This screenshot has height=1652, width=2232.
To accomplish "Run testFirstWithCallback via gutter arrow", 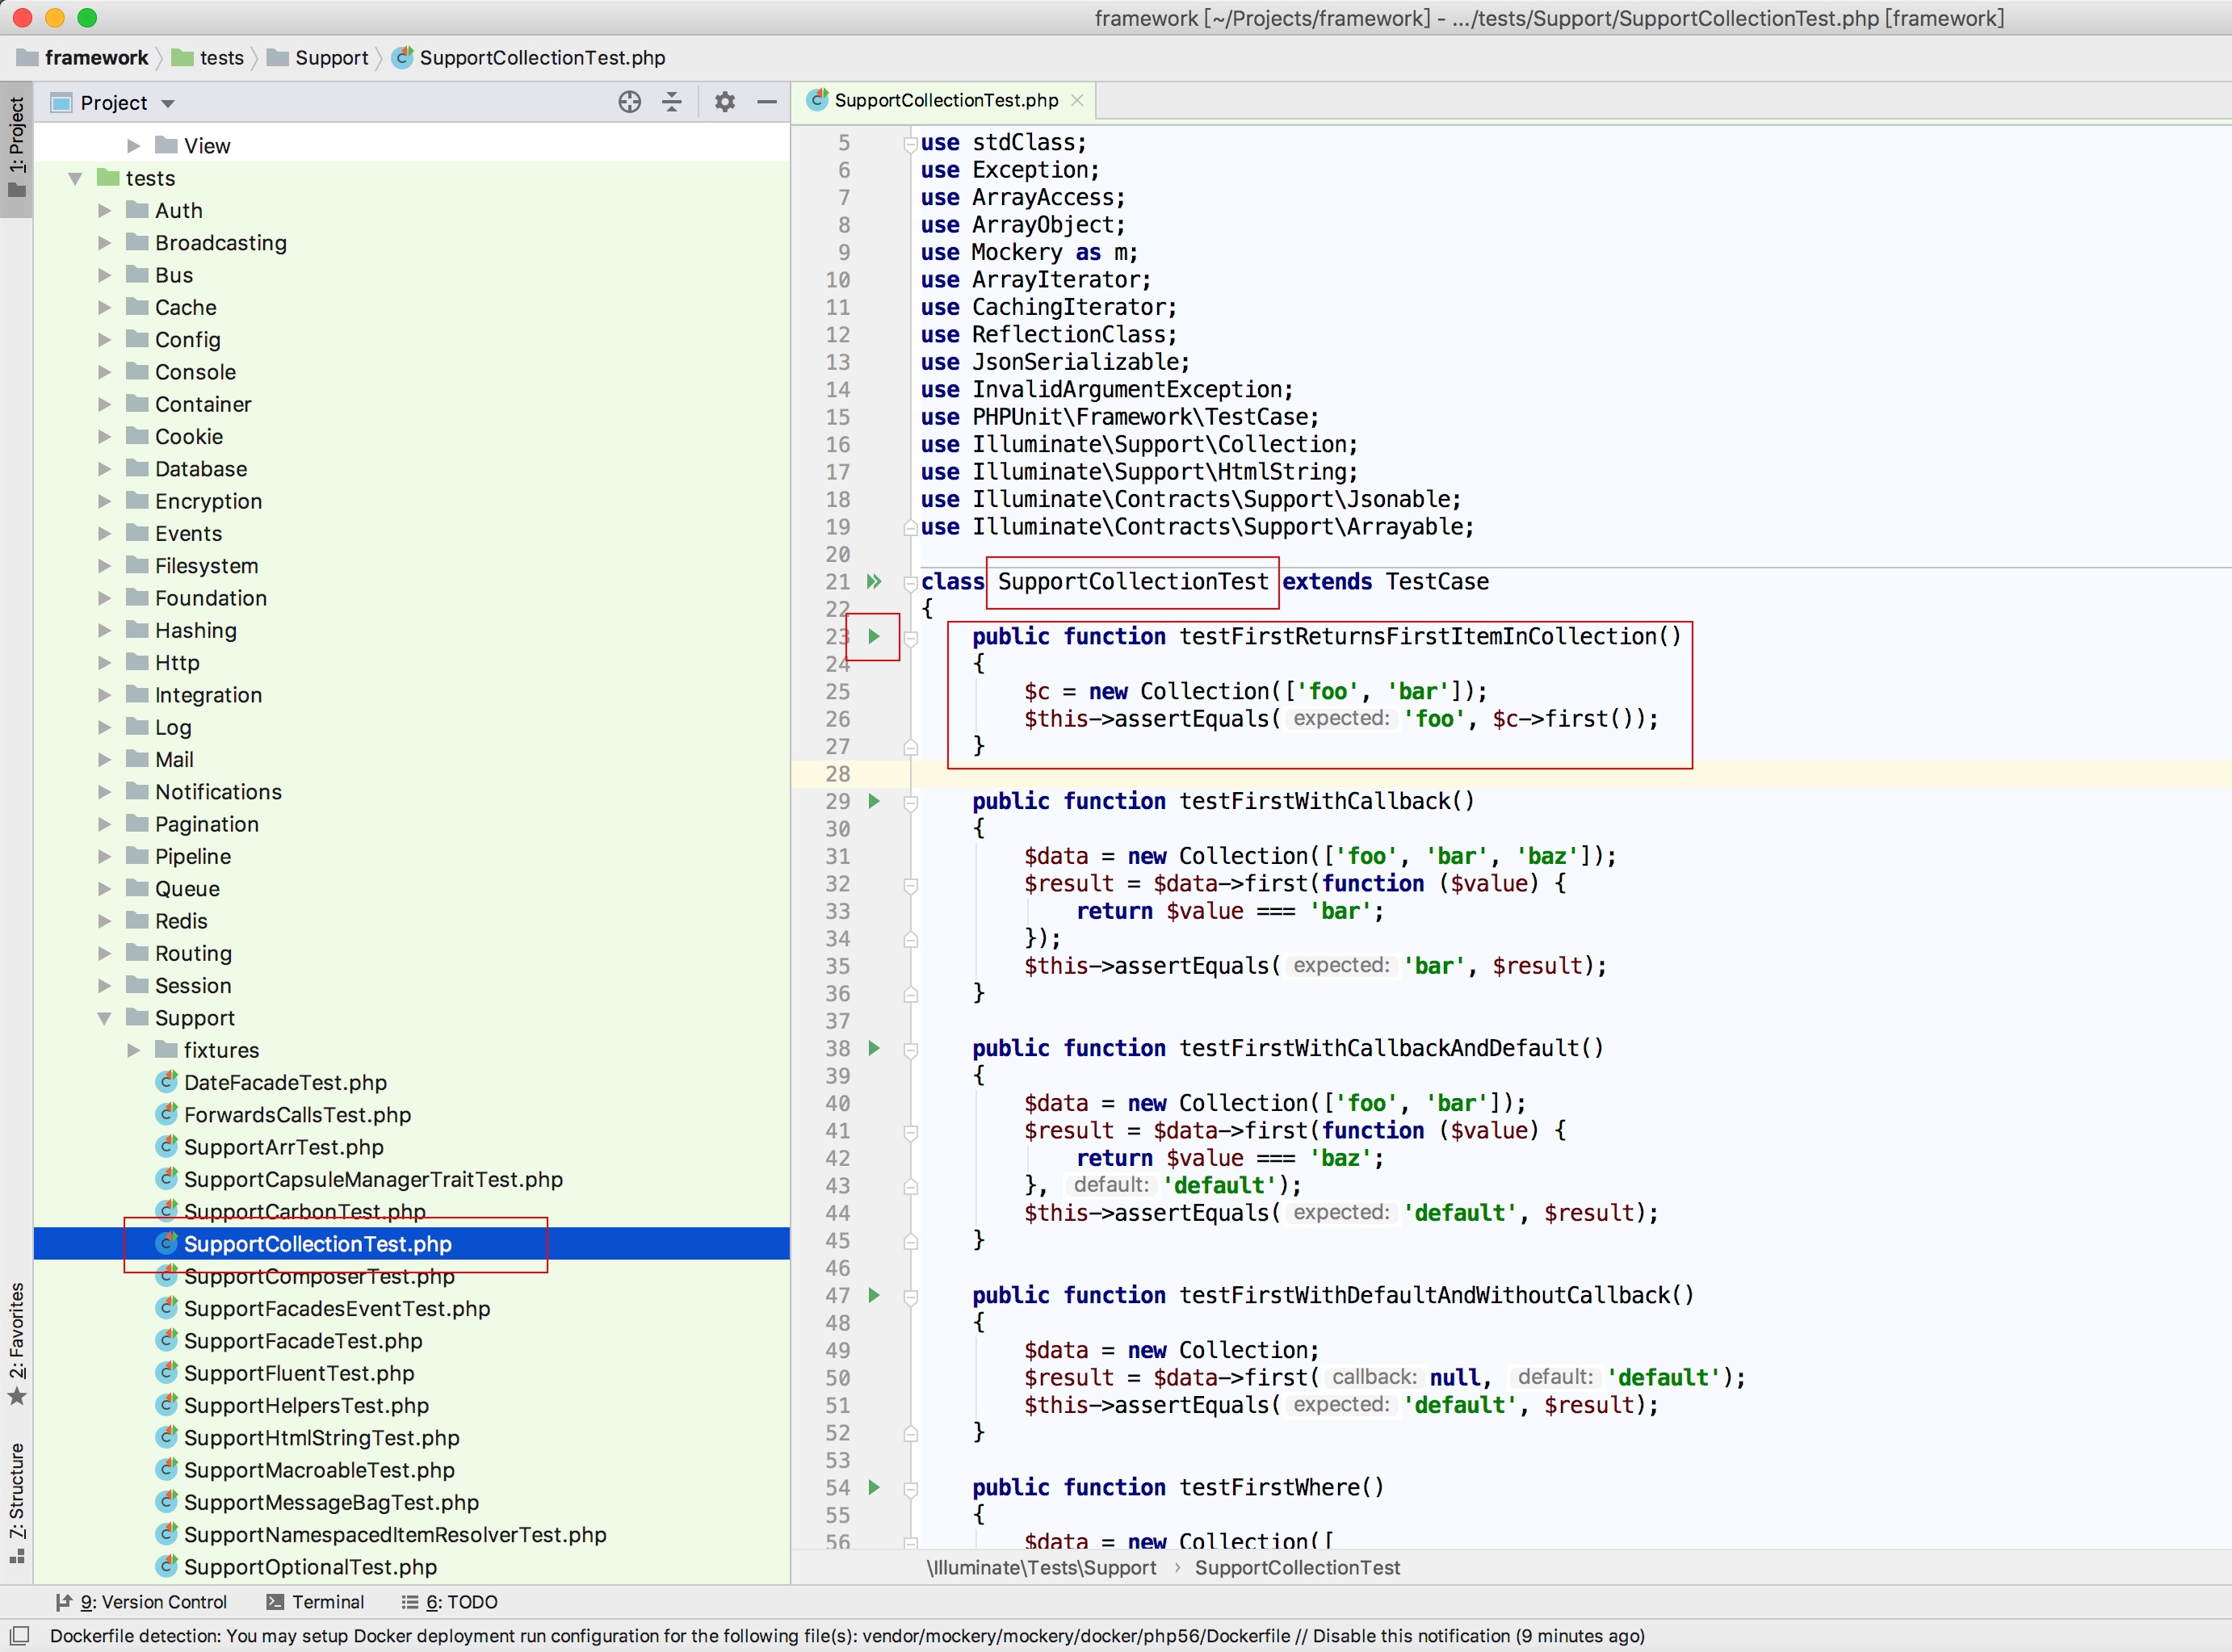I will click(874, 801).
